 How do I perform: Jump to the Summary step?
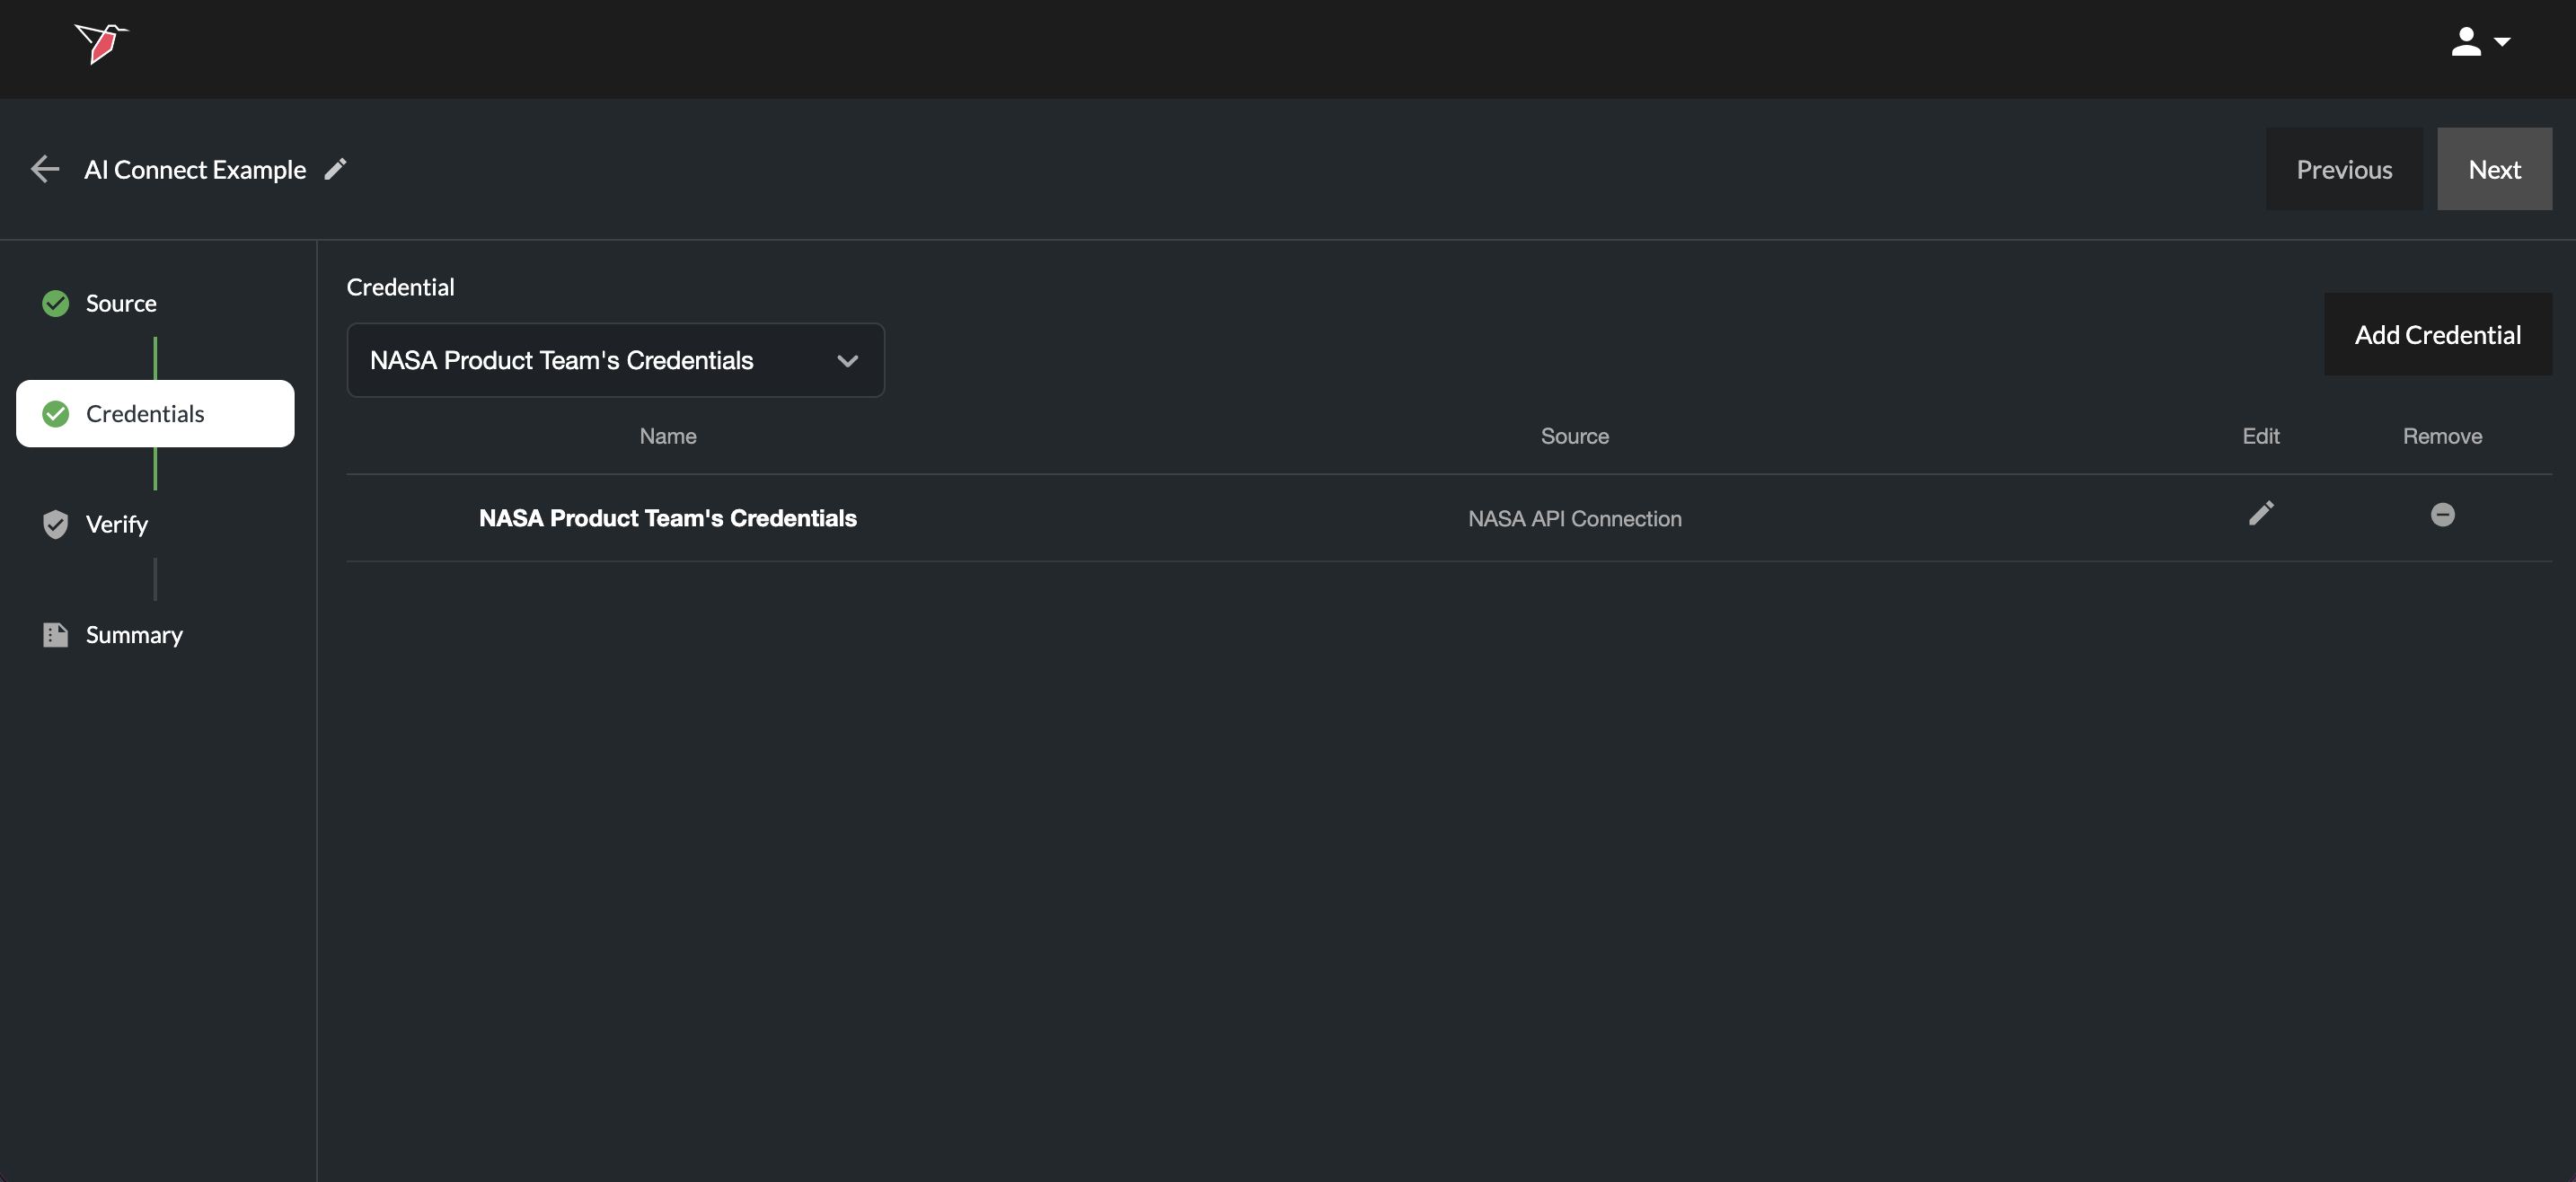[x=134, y=635]
